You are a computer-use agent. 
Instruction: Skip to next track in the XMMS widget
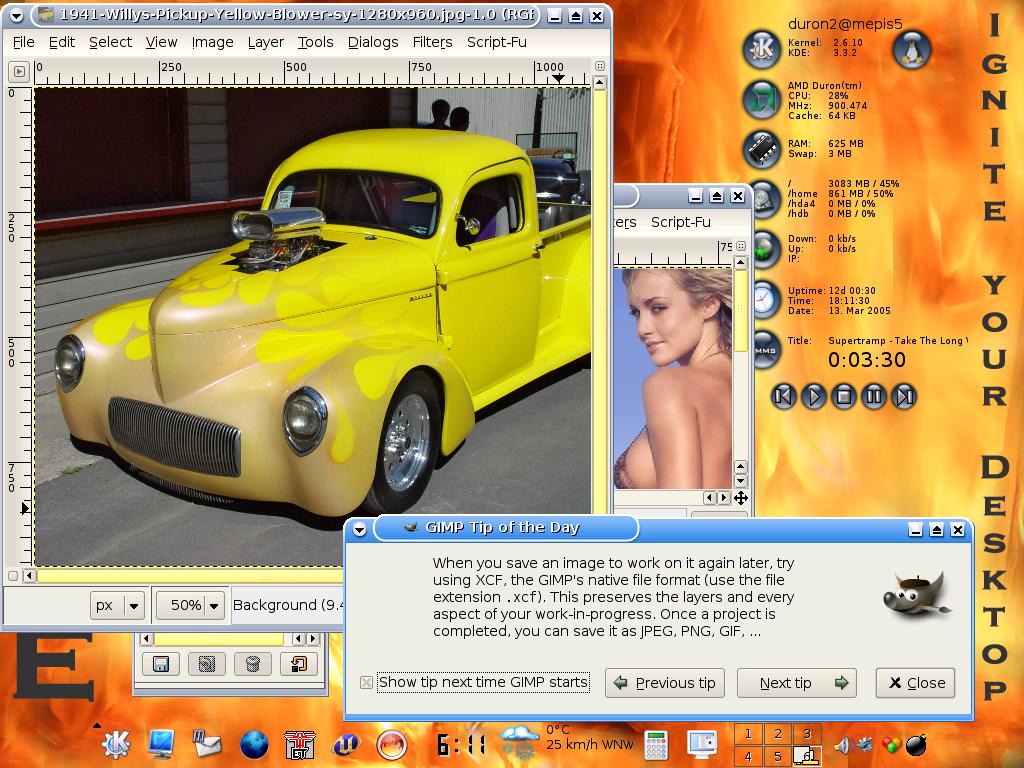pos(904,396)
